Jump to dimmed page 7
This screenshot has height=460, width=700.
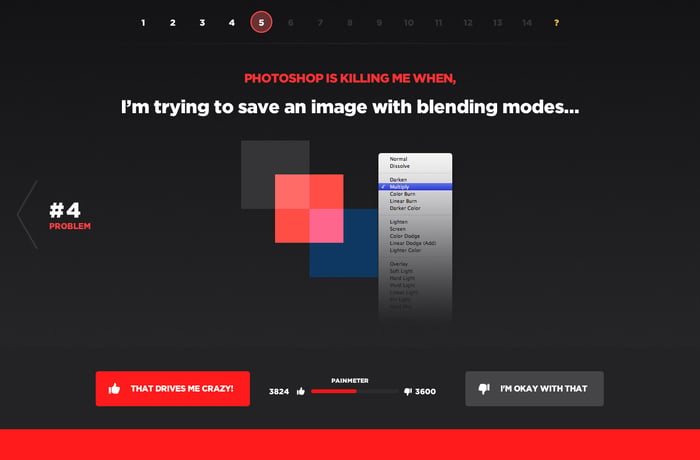pos(320,23)
